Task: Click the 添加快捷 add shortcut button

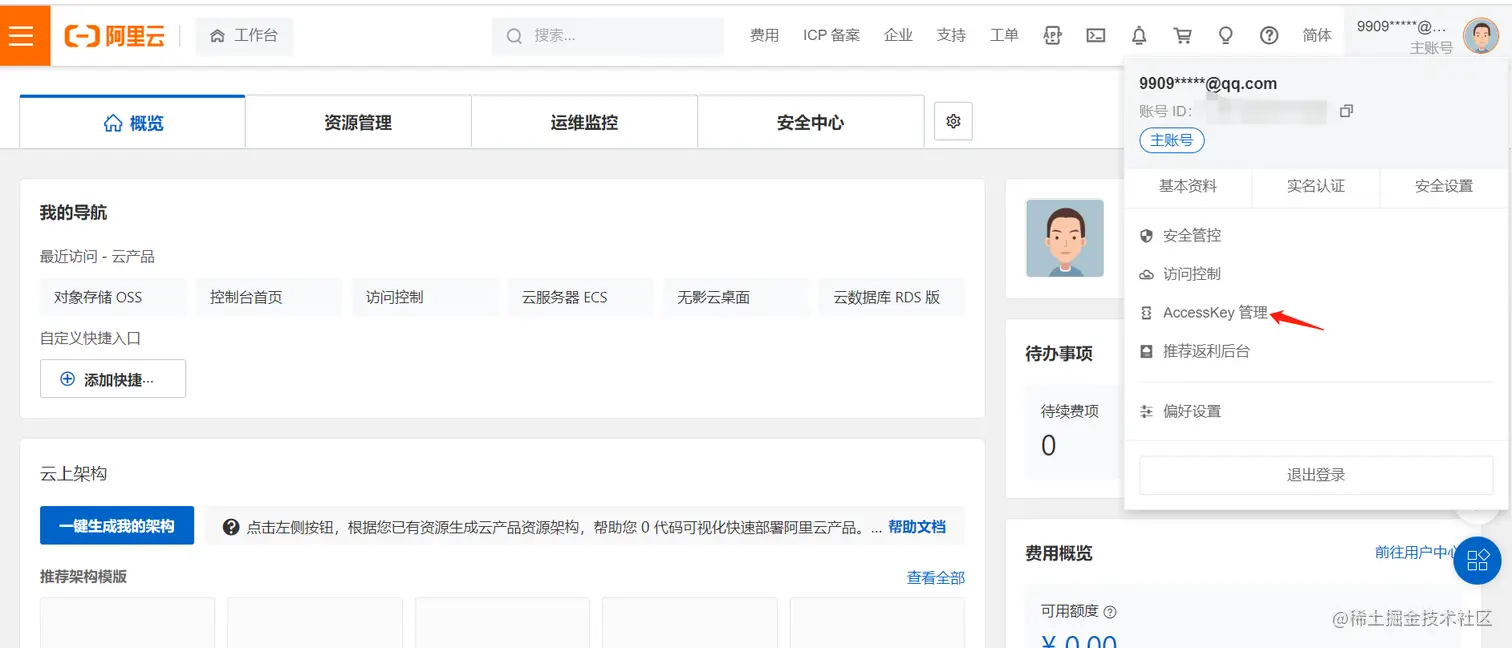Action: coord(113,379)
